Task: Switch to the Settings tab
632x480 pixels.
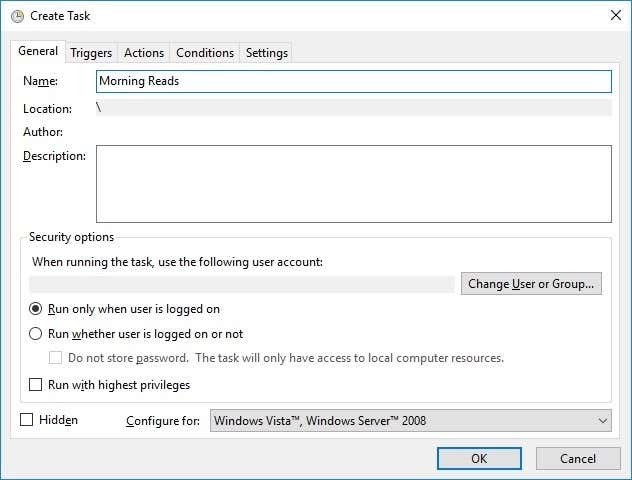Action: click(266, 53)
